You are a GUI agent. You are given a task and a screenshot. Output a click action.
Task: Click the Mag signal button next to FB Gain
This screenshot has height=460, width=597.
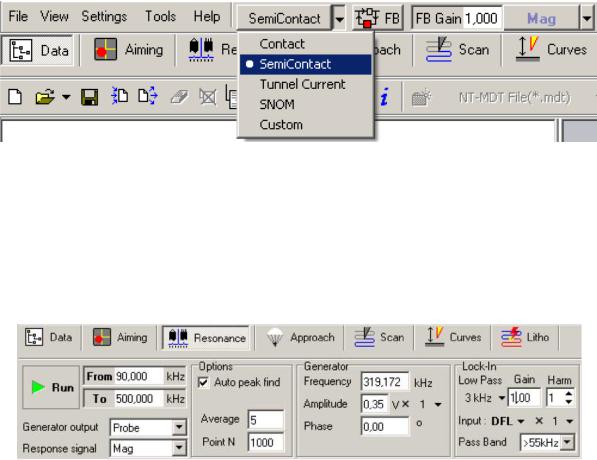[541, 18]
